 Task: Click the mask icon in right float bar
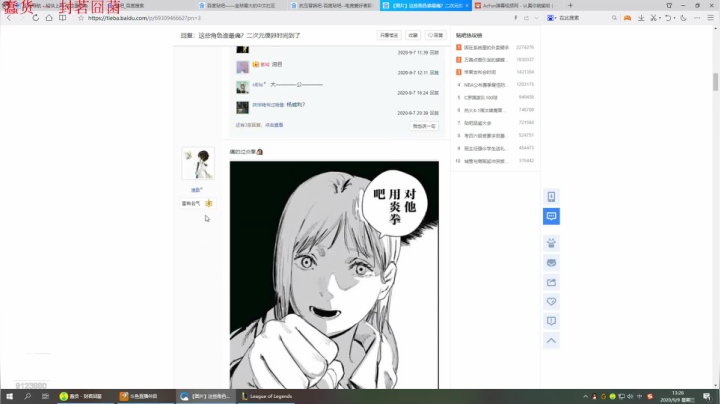(x=551, y=263)
